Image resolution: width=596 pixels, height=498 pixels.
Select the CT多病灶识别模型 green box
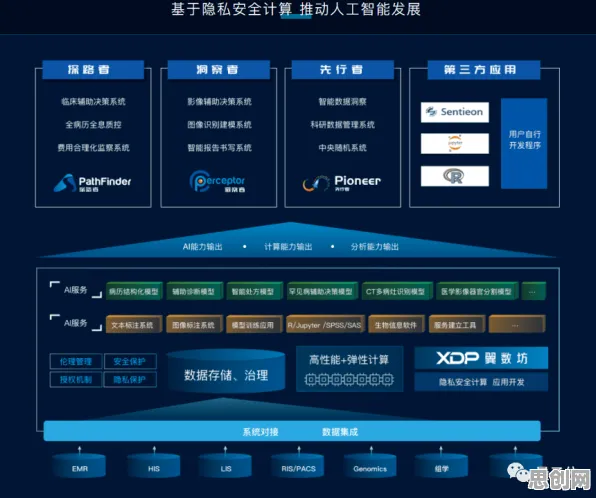(x=397, y=292)
